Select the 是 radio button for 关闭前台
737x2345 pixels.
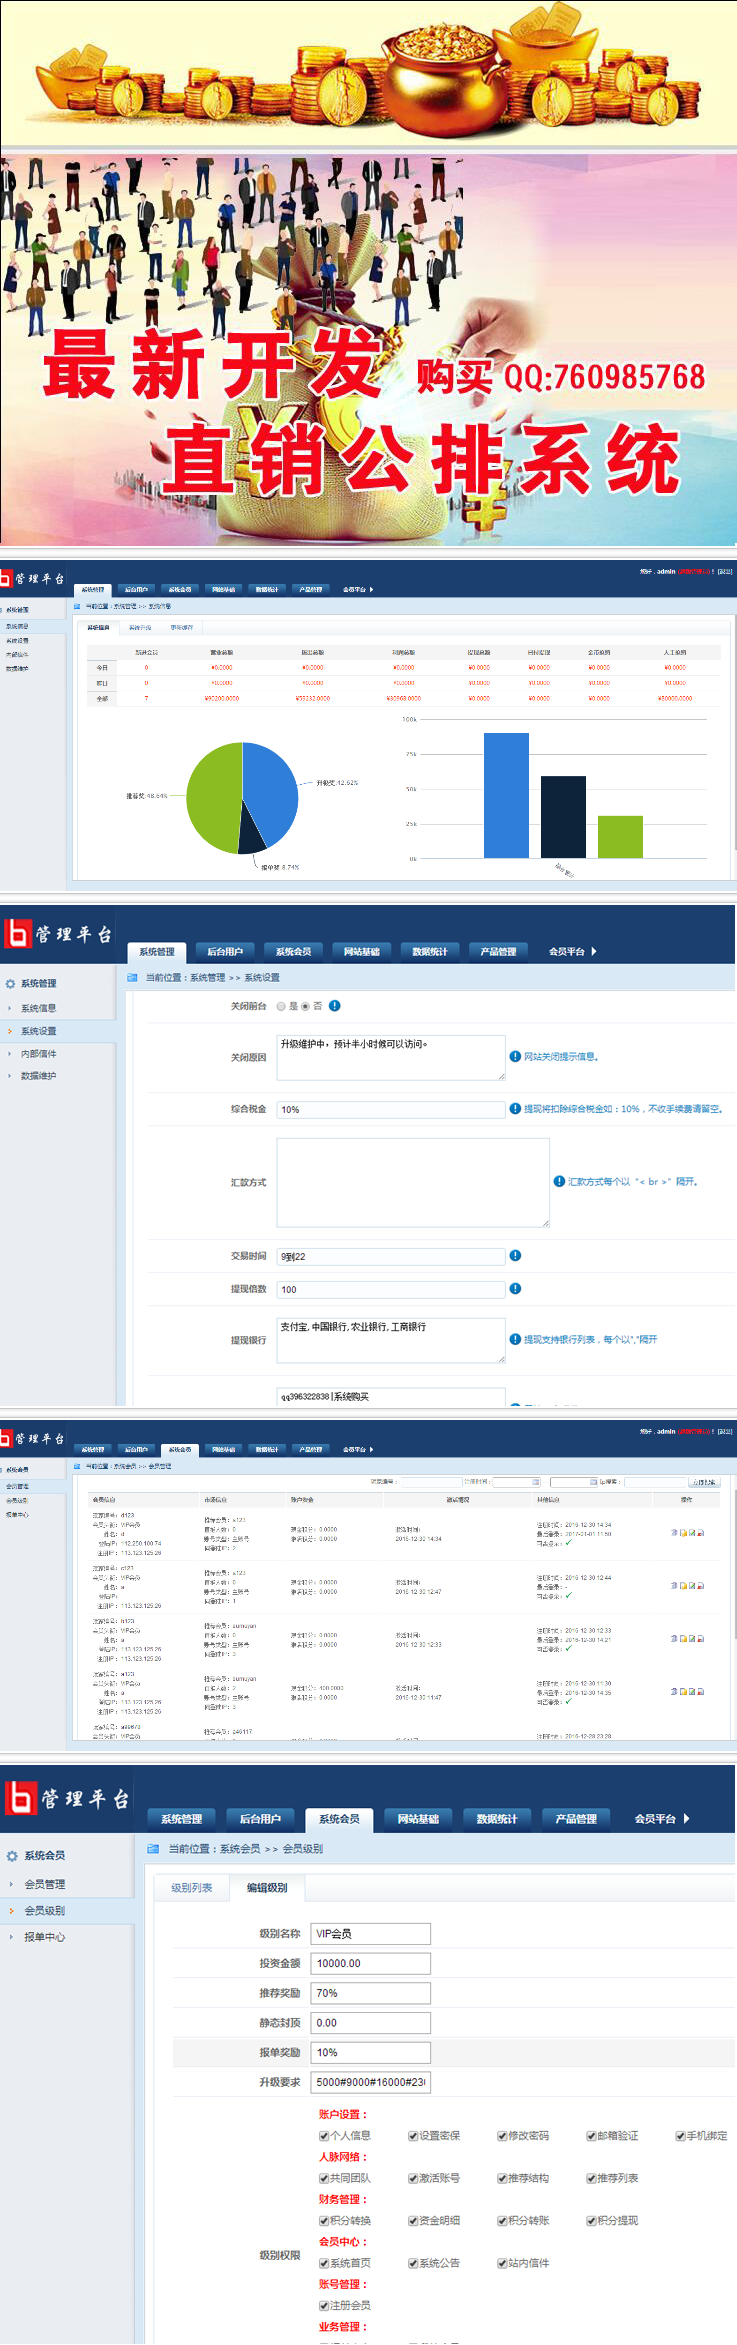pyautogui.click(x=281, y=1006)
